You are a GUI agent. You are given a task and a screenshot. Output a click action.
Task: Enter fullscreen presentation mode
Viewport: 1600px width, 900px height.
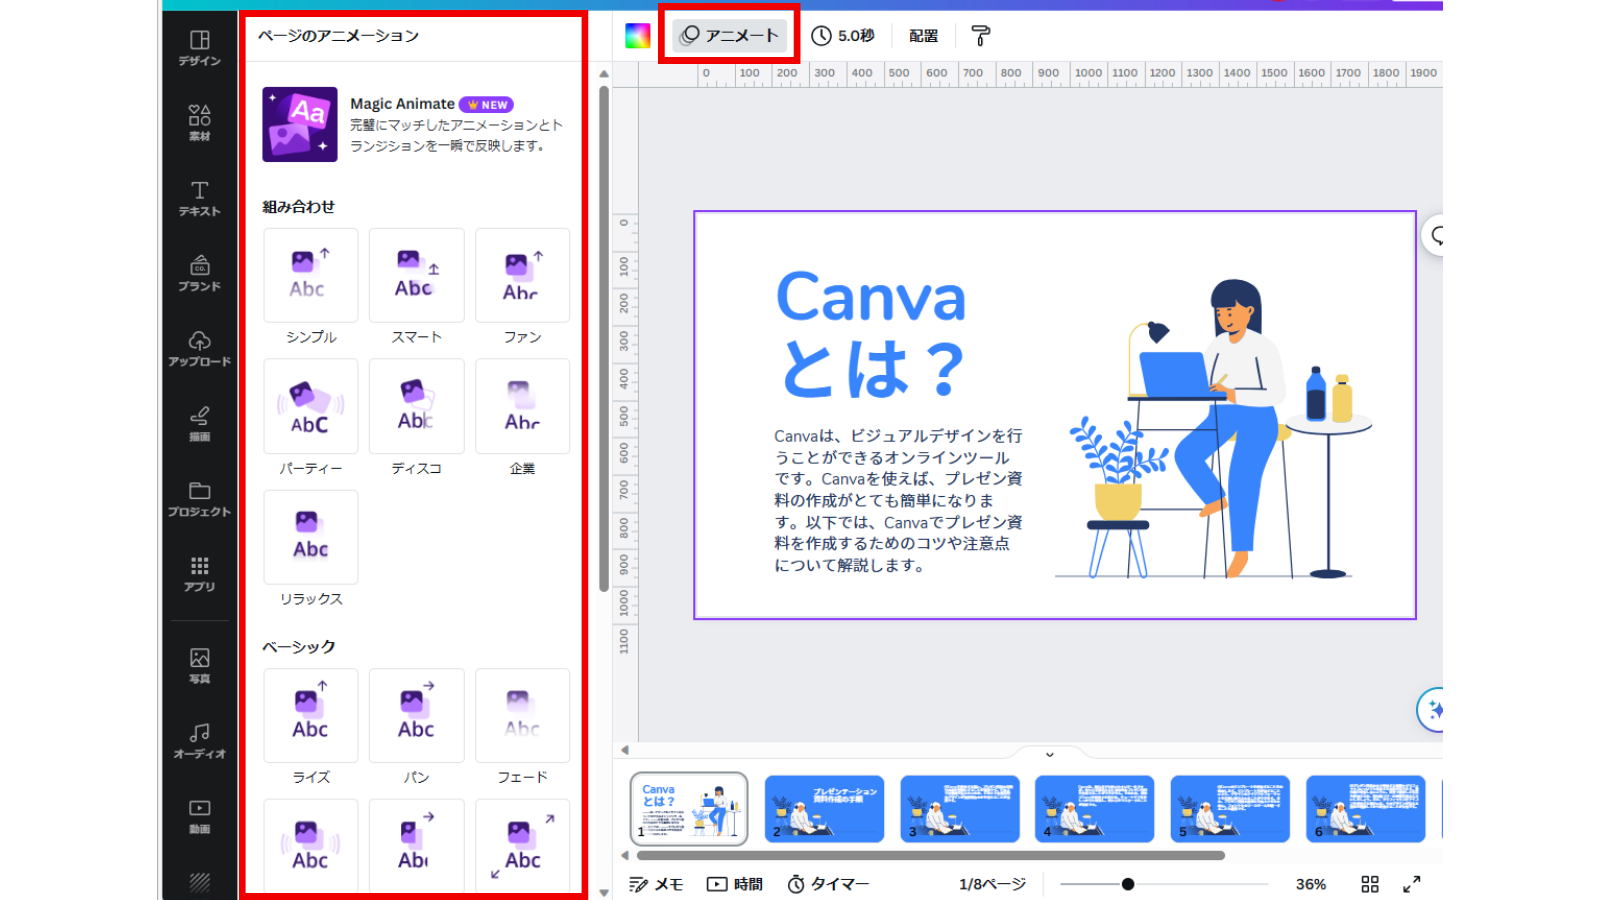coord(1411,884)
